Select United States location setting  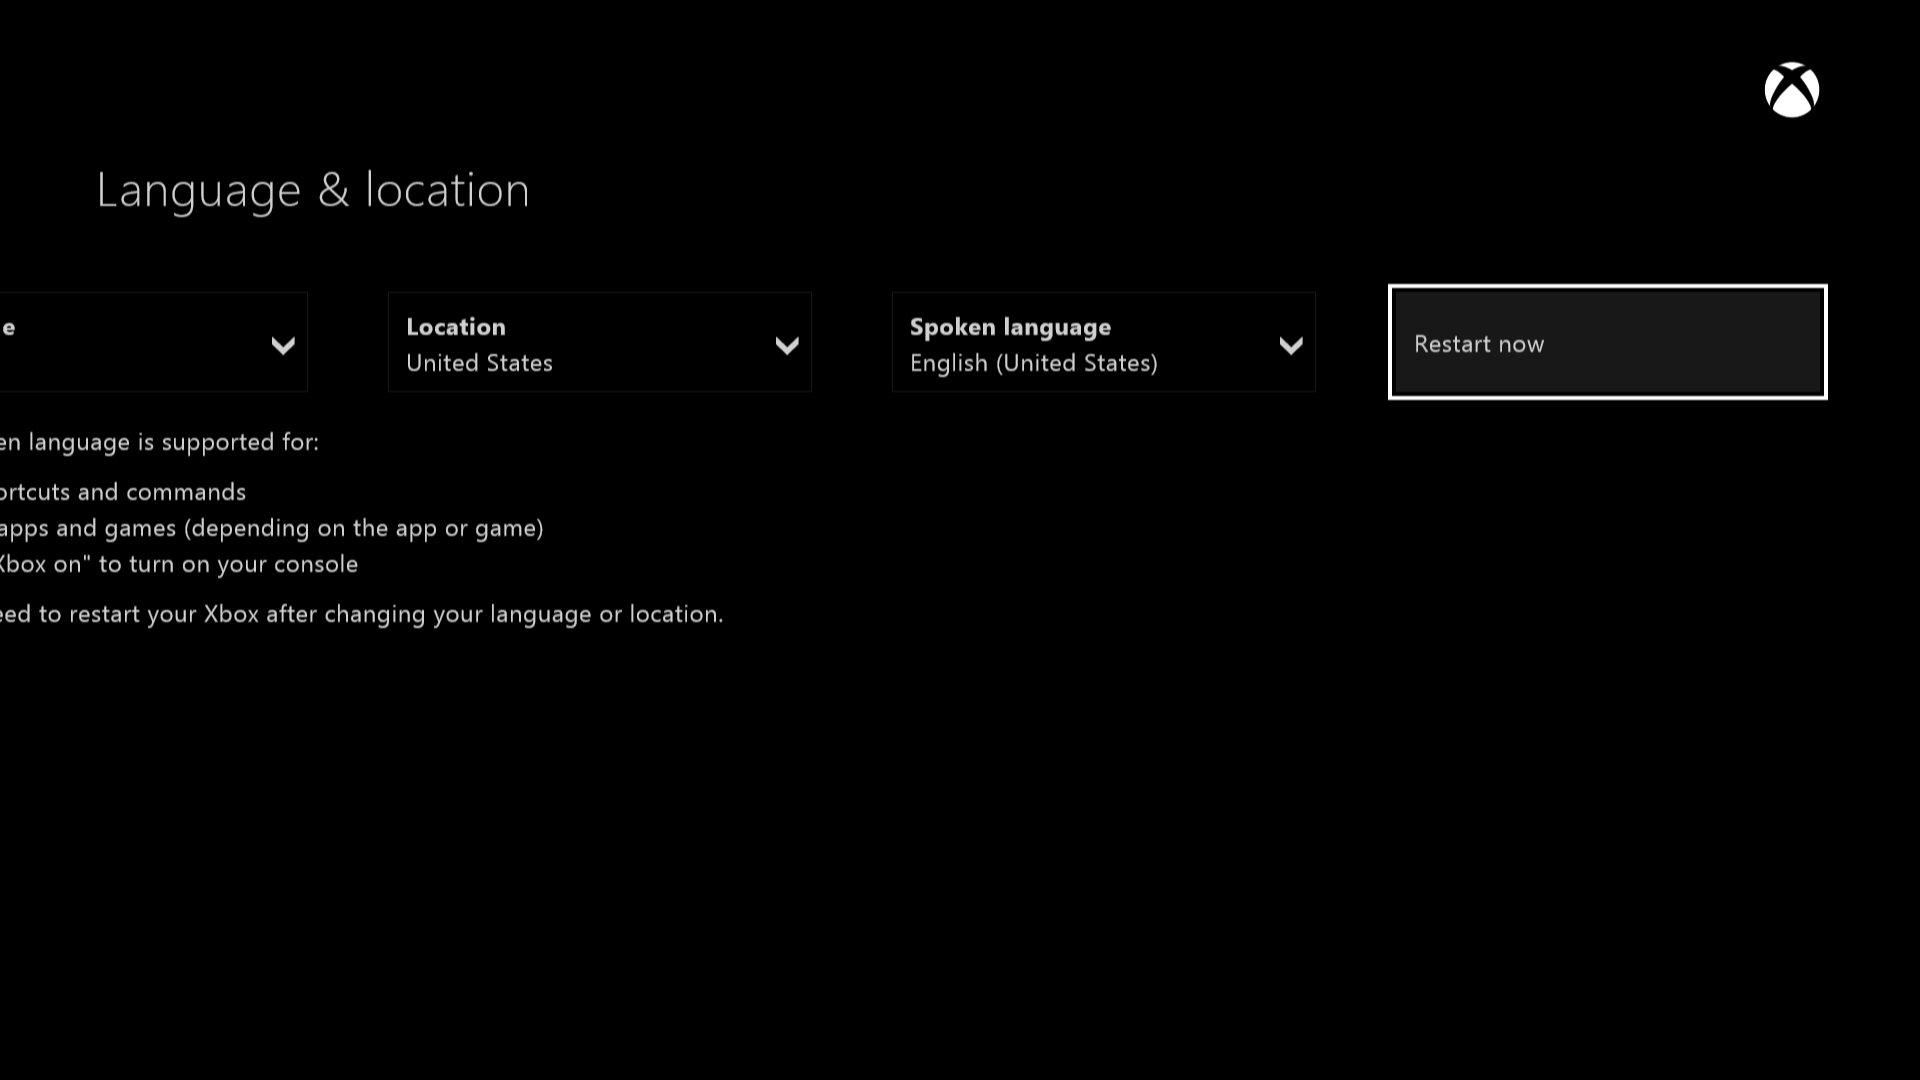pos(599,342)
